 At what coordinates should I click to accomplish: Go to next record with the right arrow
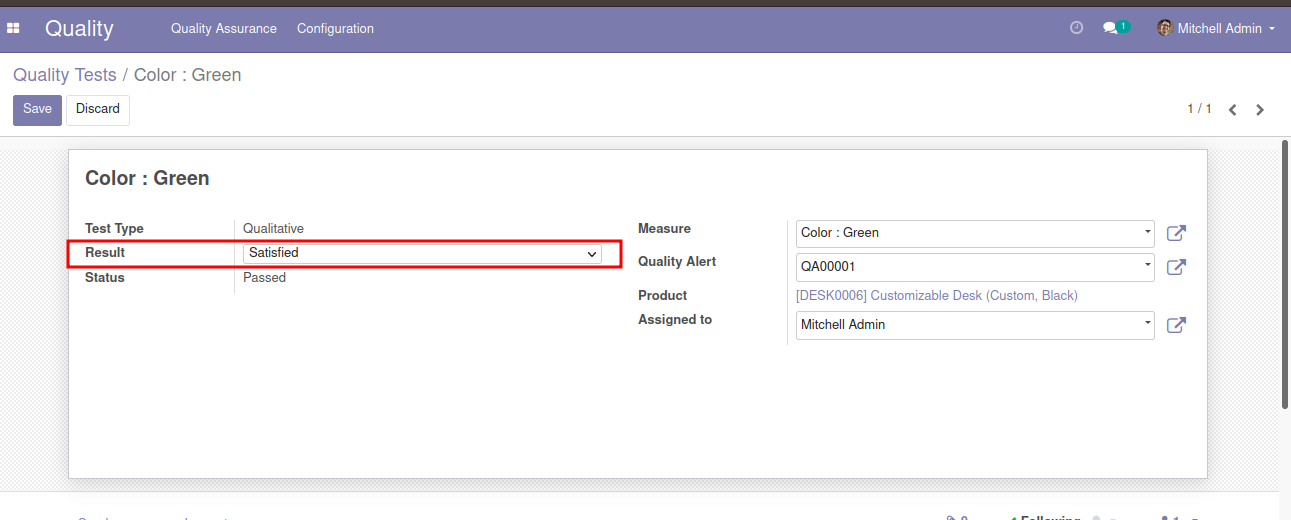(1260, 110)
